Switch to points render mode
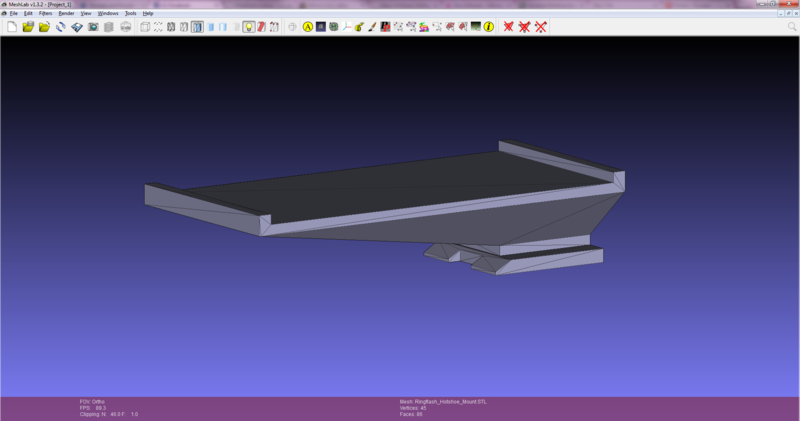 pyautogui.click(x=158, y=27)
